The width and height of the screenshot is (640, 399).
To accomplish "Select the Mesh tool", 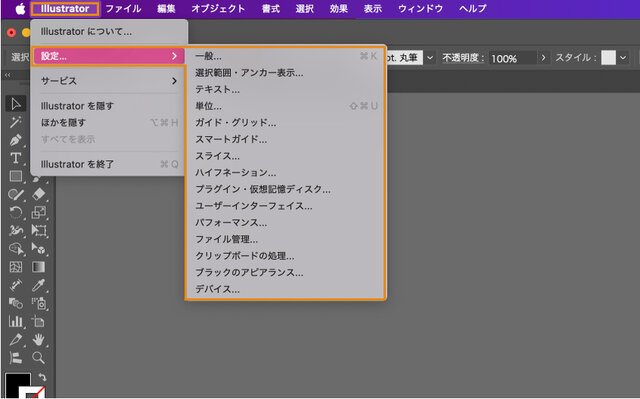I will coord(16,267).
